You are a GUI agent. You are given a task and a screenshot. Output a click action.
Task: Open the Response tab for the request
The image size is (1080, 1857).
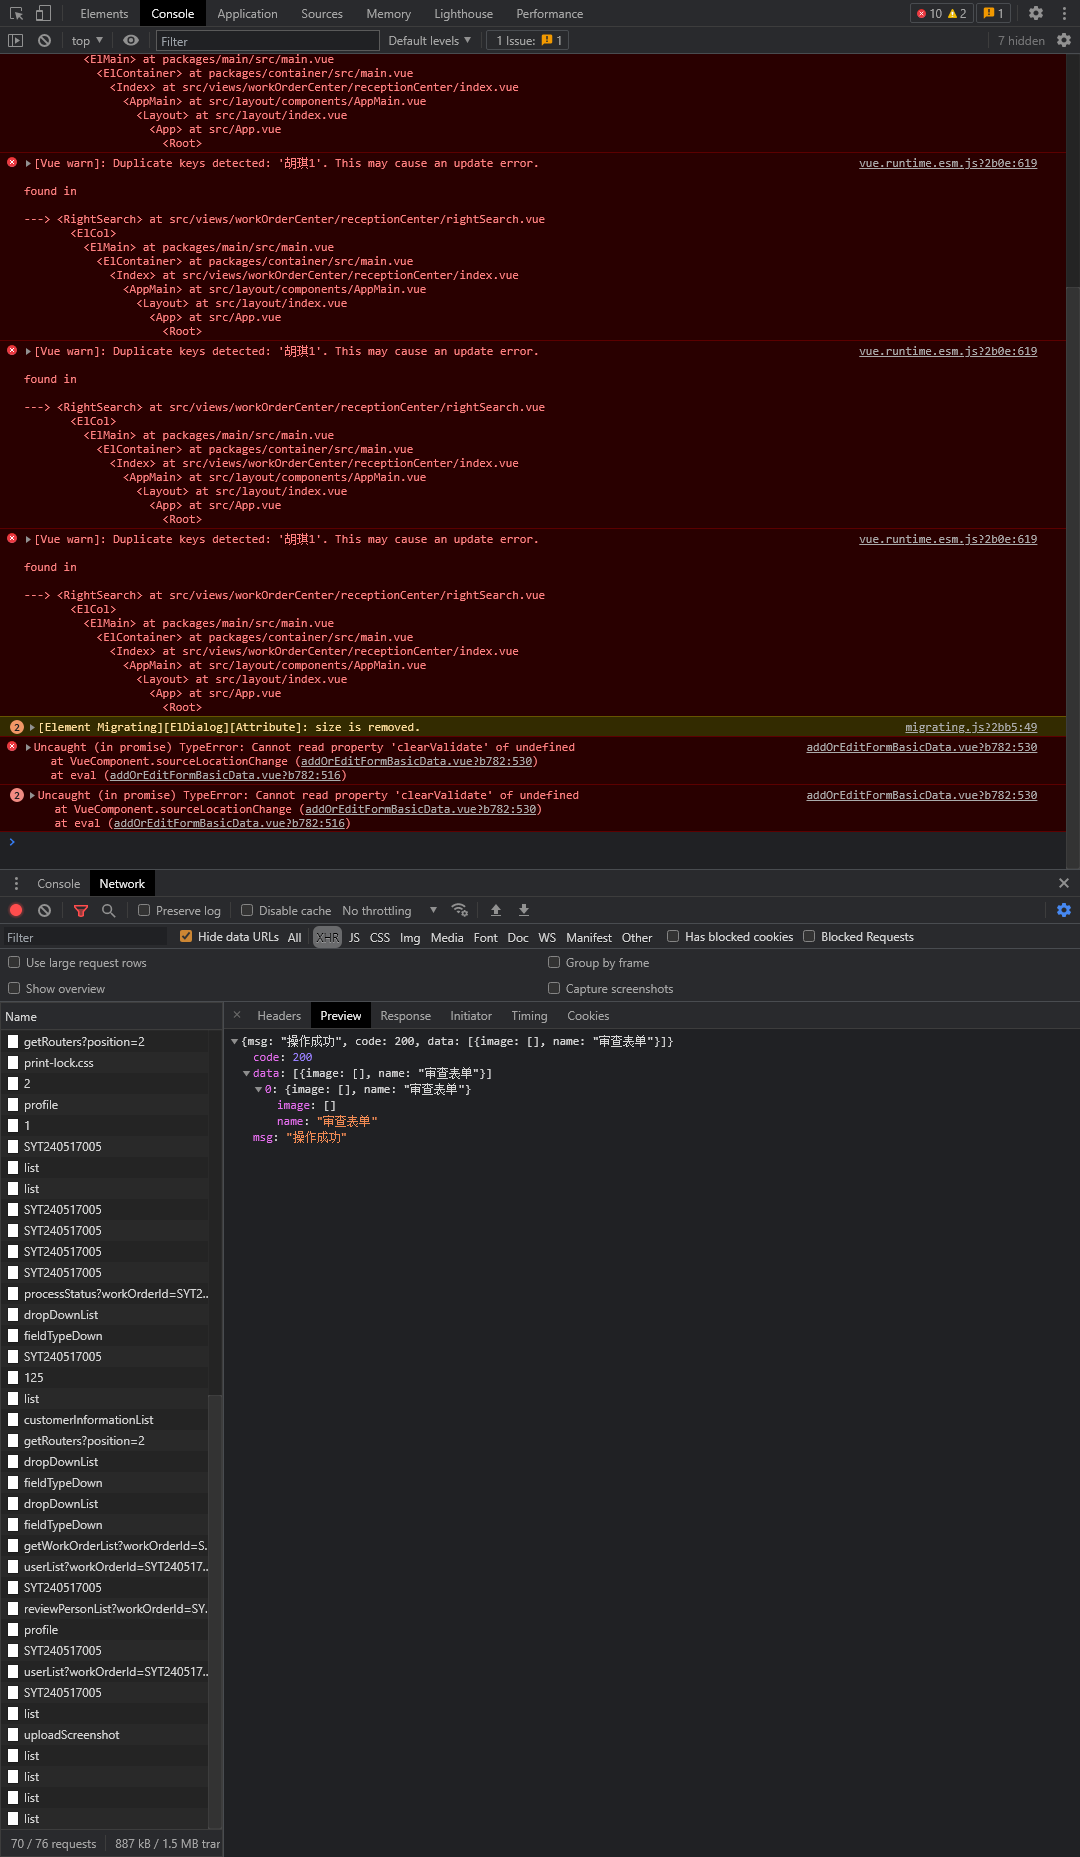(x=405, y=1016)
